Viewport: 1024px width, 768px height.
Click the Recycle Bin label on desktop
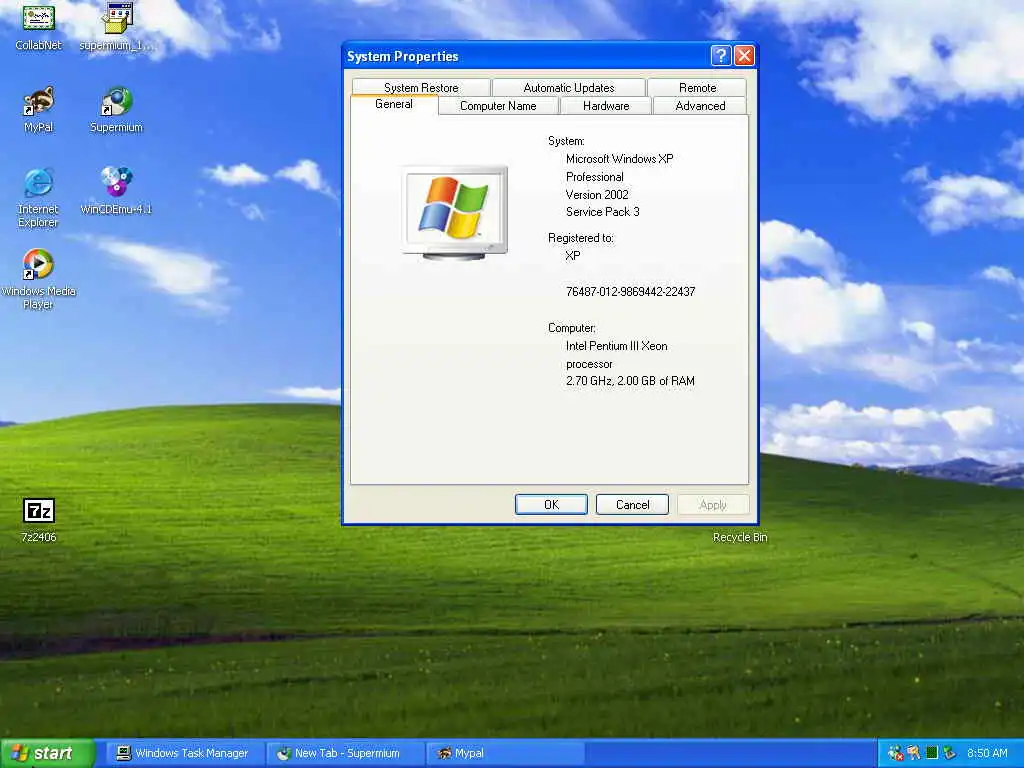click(740, 537)
